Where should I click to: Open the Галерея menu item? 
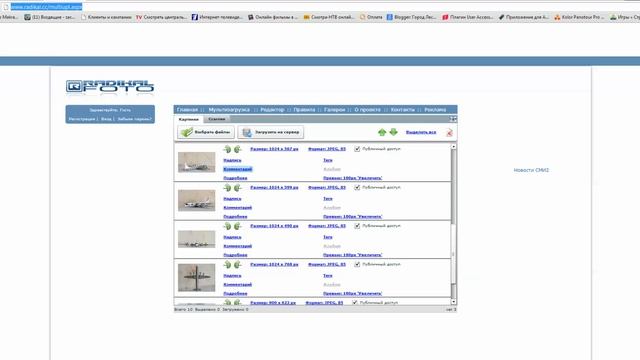point(335,110)
